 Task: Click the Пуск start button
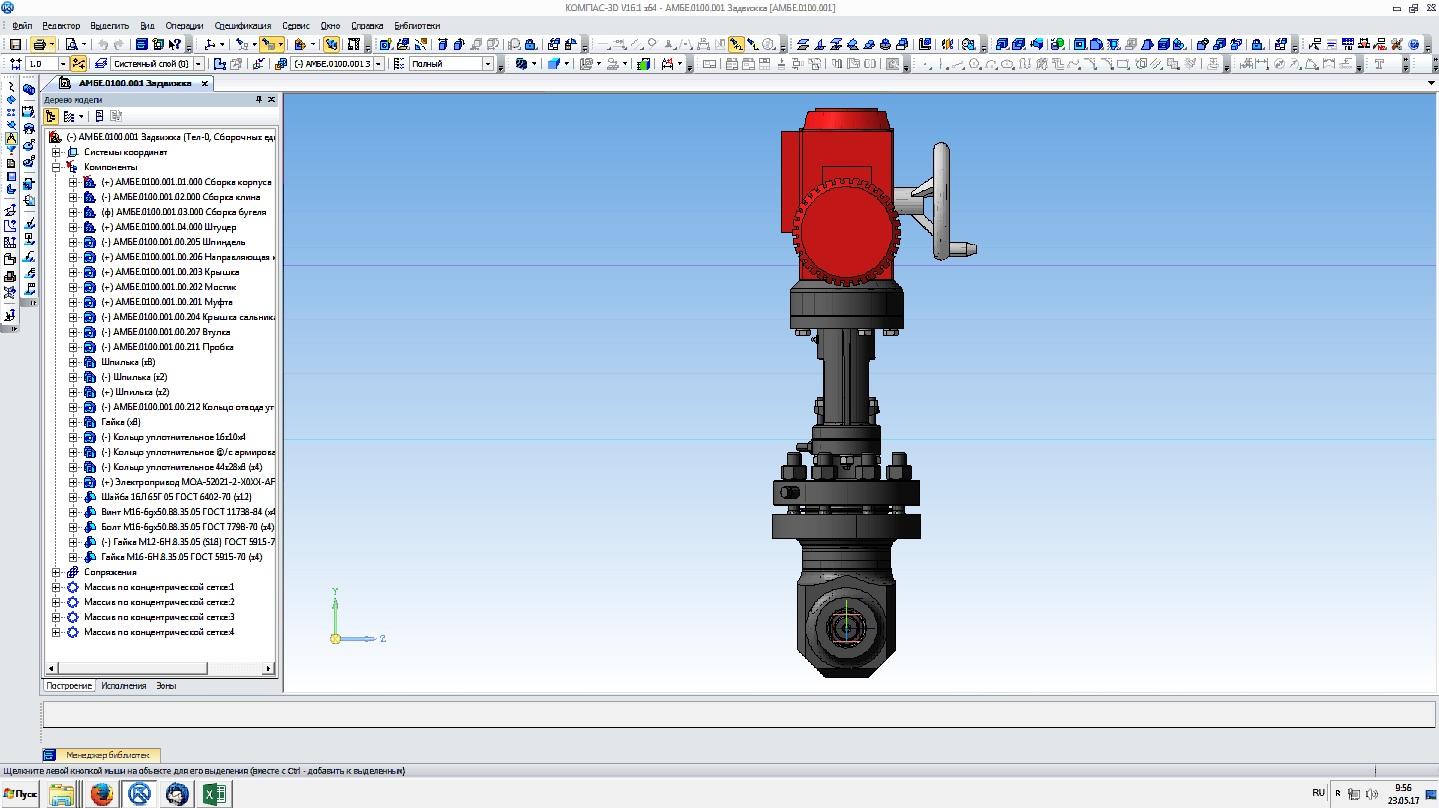coord(20,794)
